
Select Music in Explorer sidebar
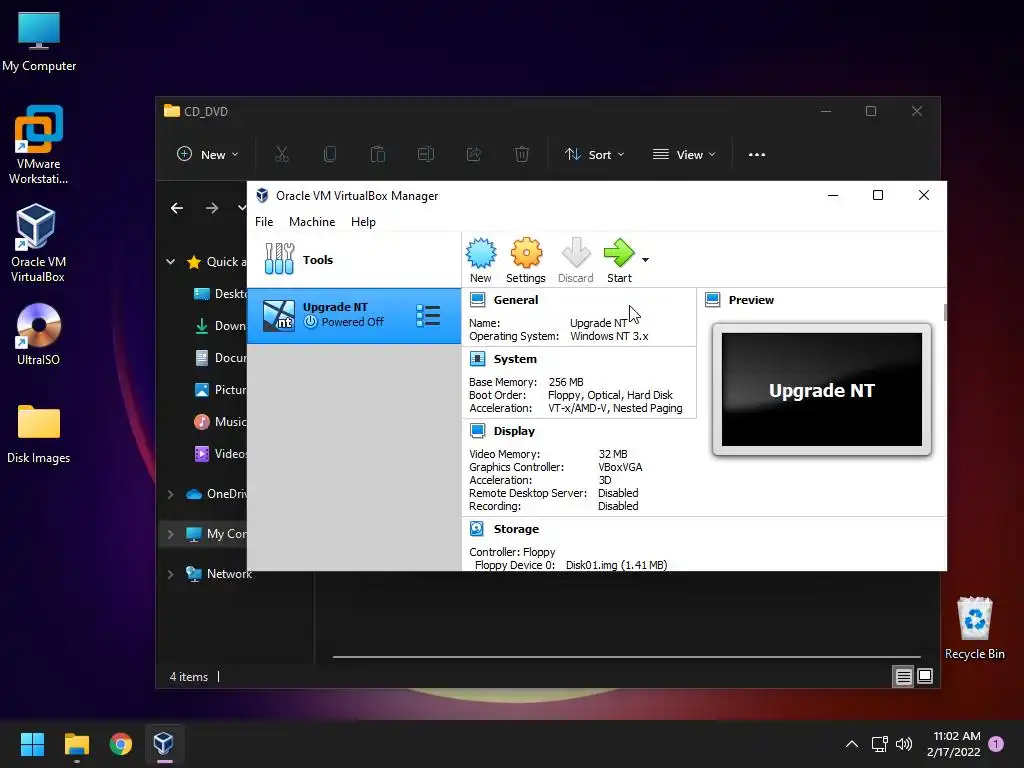(221, 422)
